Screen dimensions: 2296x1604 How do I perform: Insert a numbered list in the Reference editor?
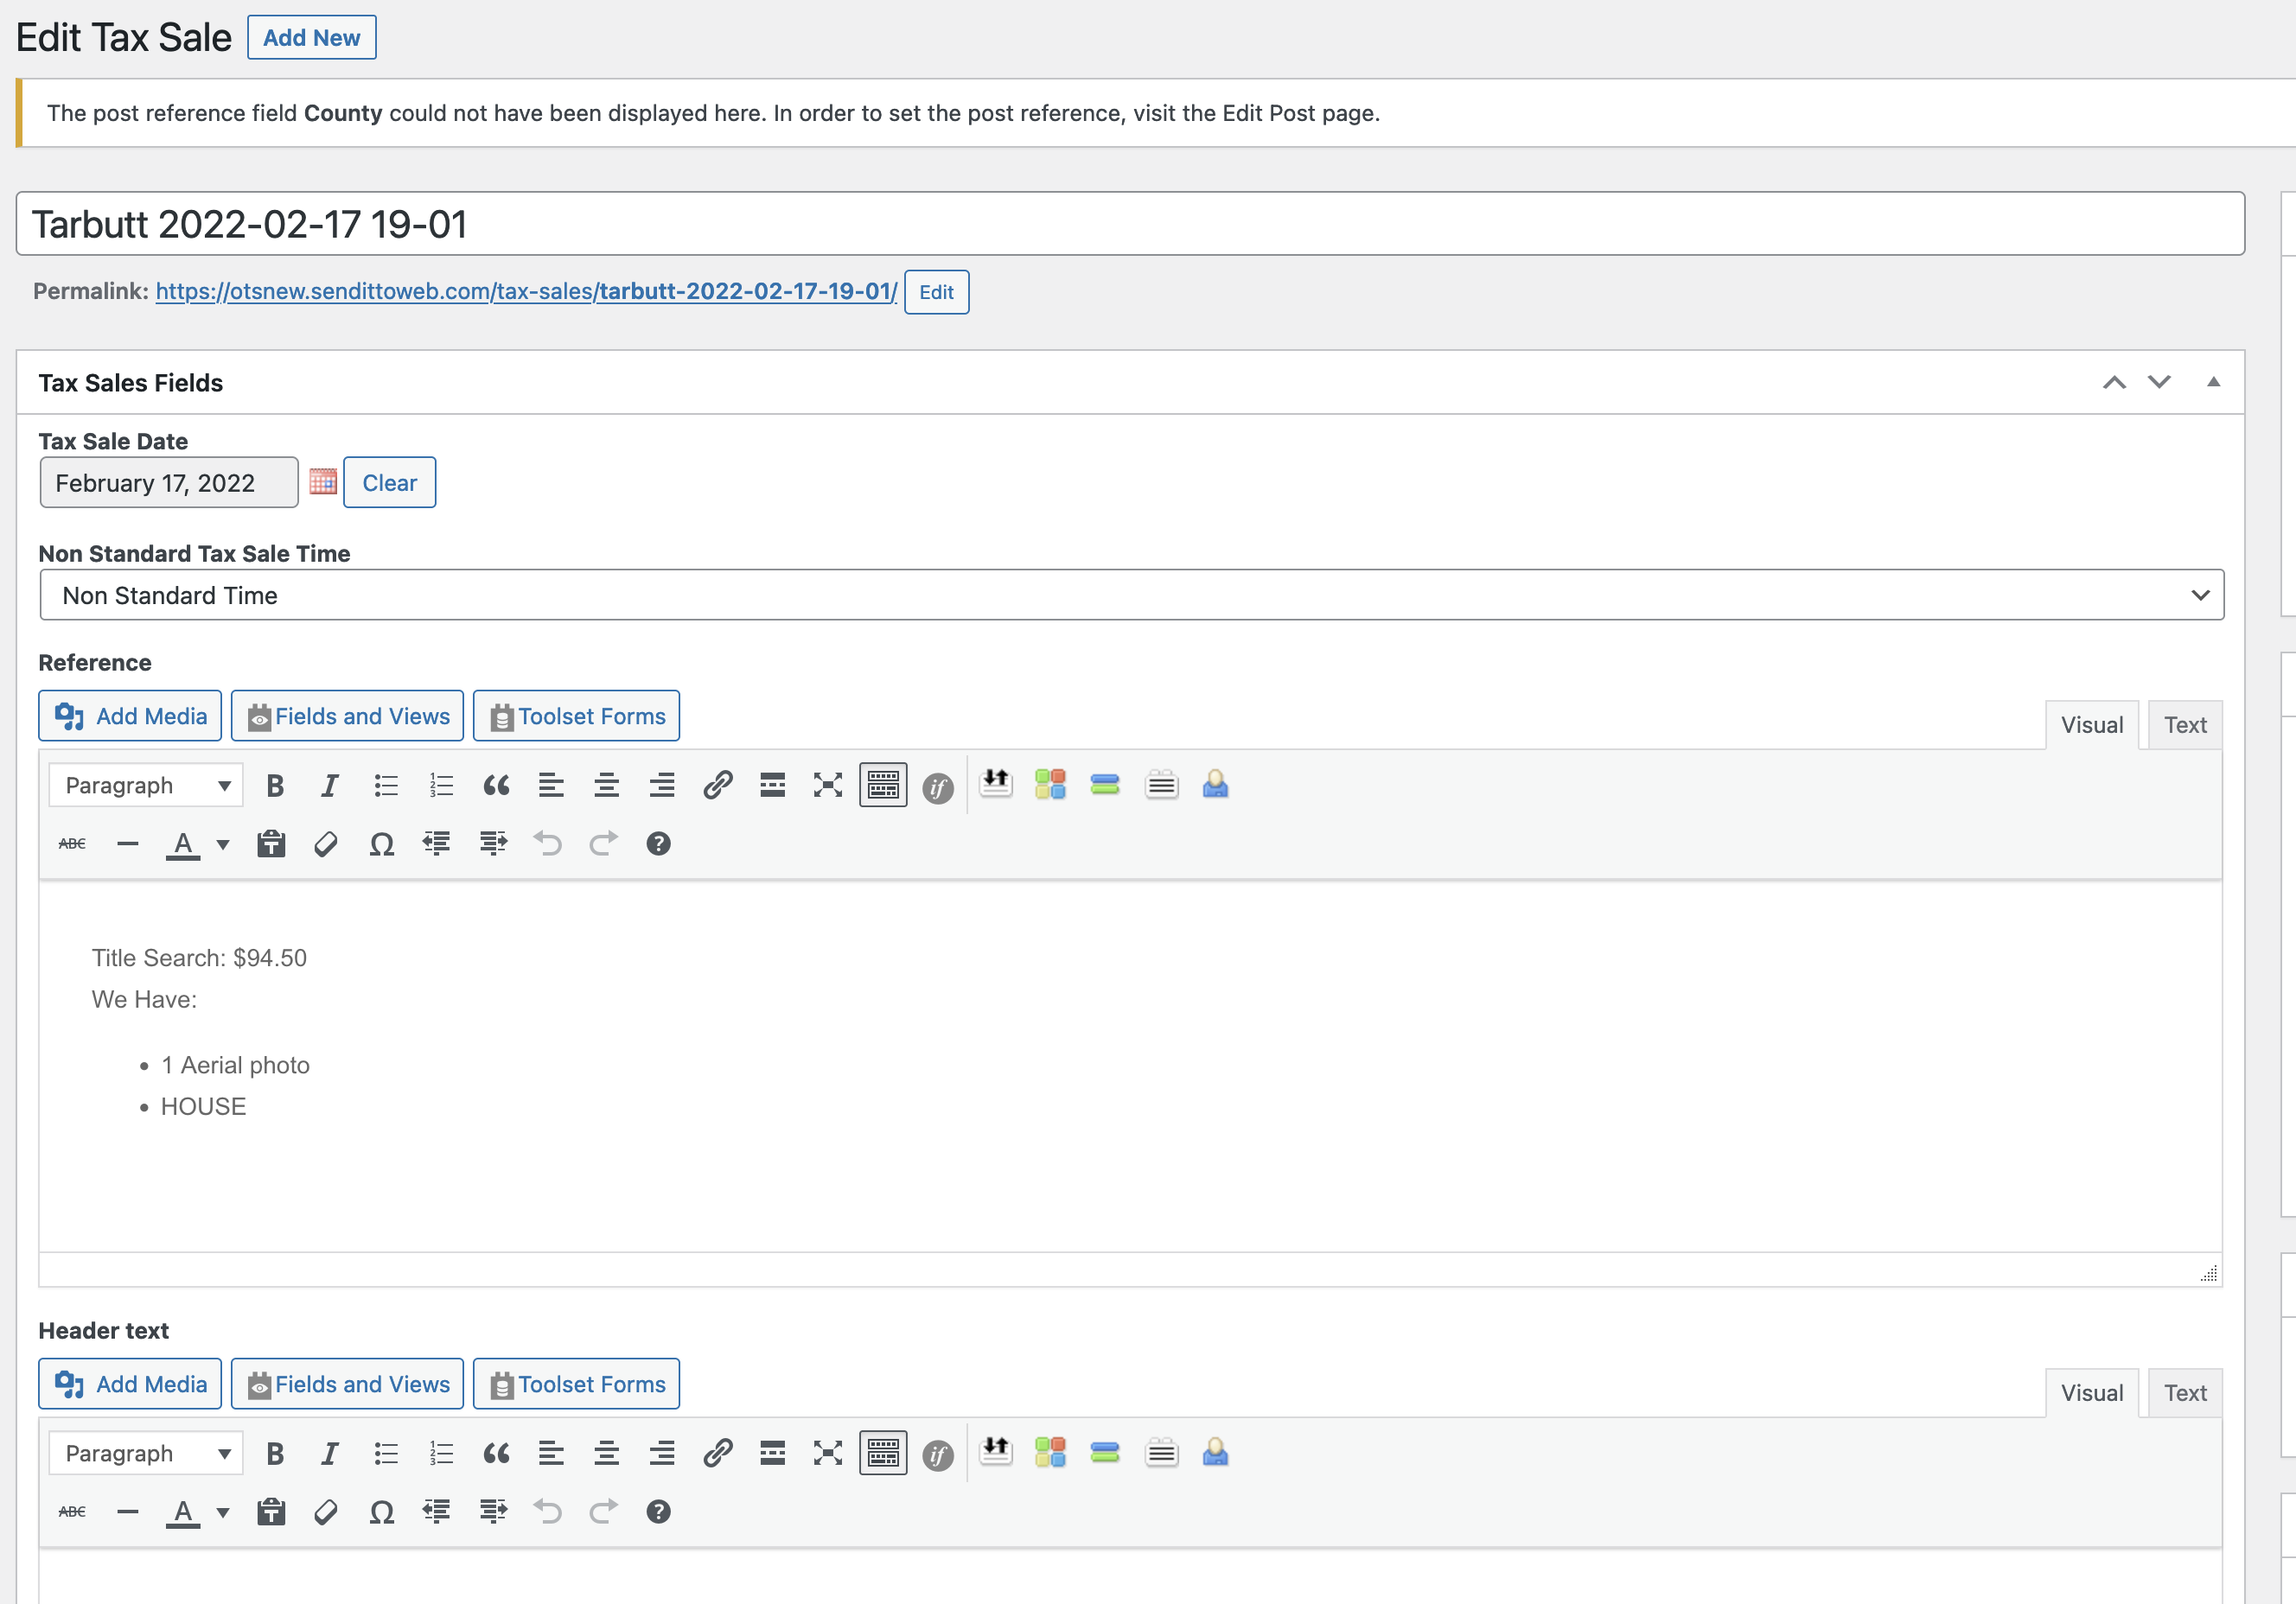click(x=441, y=786)
